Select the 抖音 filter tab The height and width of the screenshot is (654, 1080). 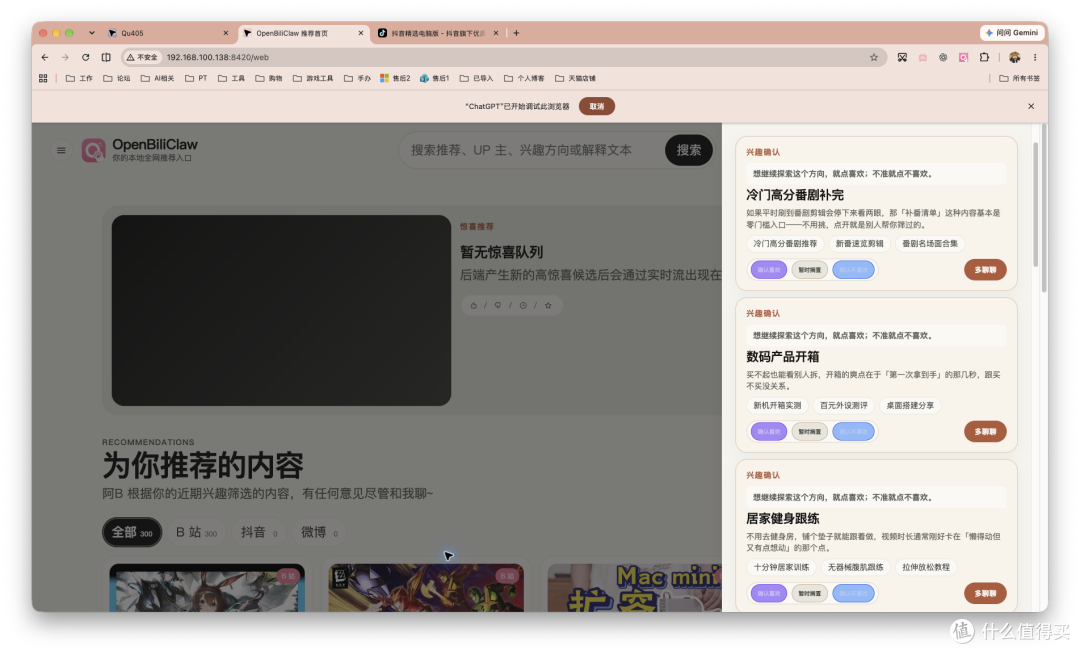tap(259, 532)
